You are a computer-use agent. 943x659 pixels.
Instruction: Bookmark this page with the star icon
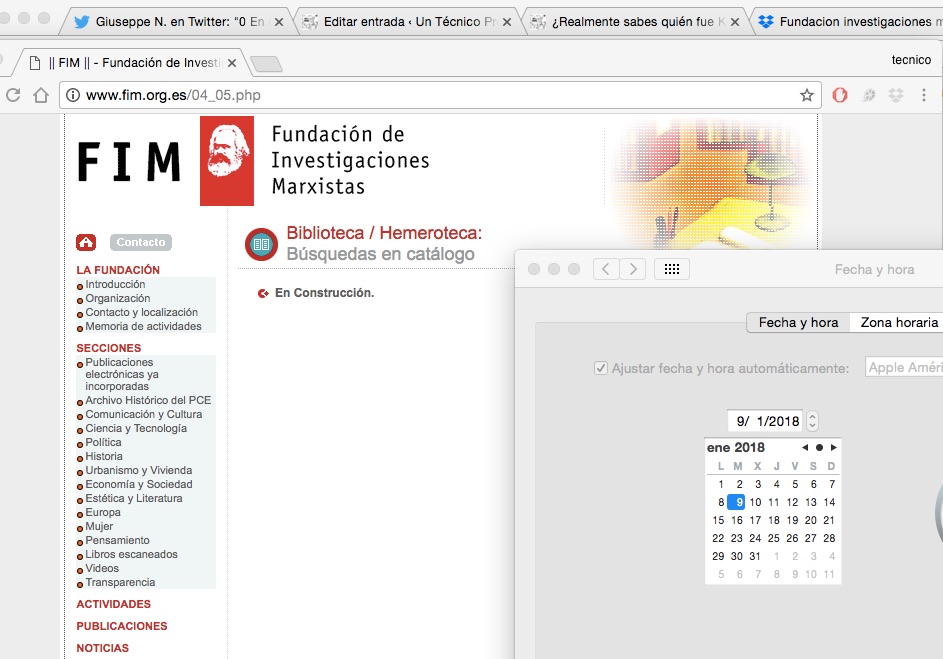pos(807,95)
